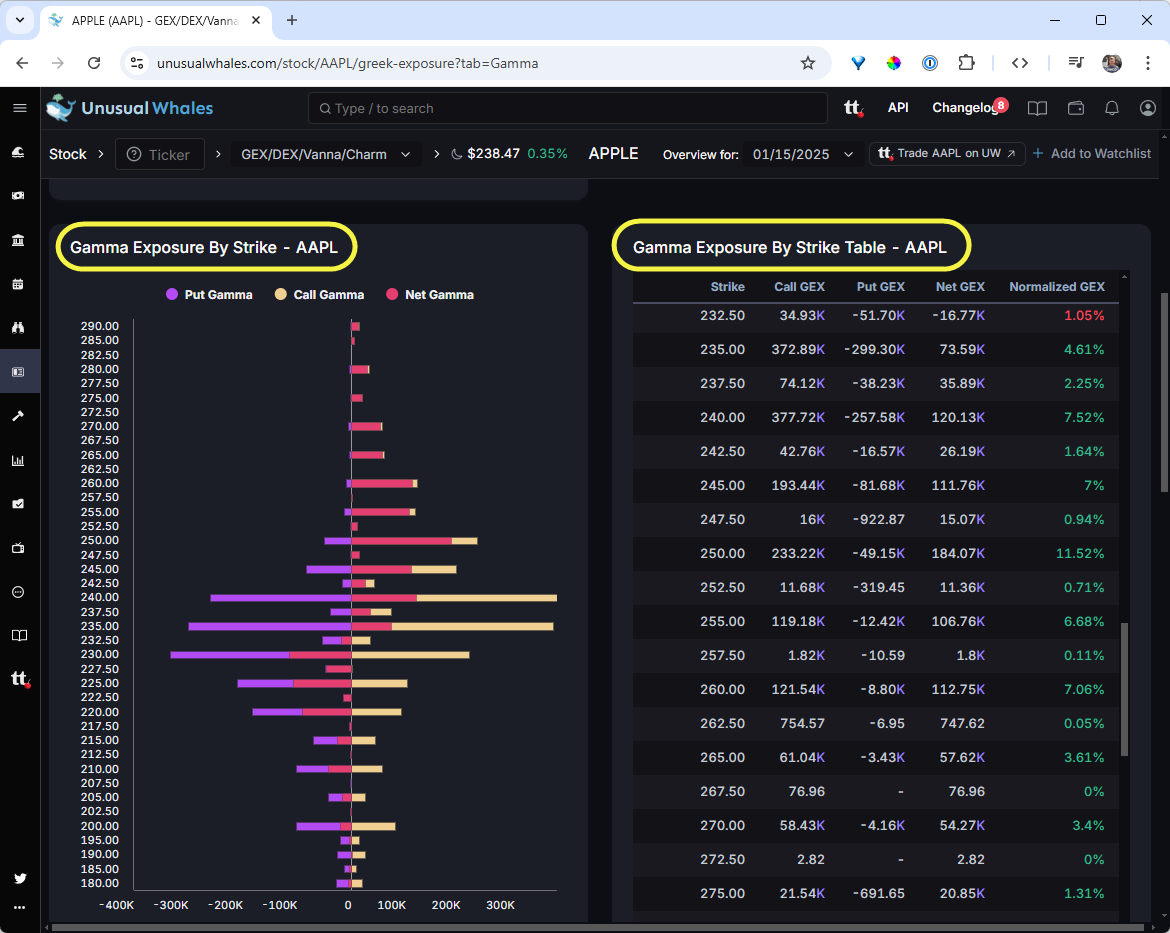Open the money bill icon in the sidebar

[x=19, y=196]
